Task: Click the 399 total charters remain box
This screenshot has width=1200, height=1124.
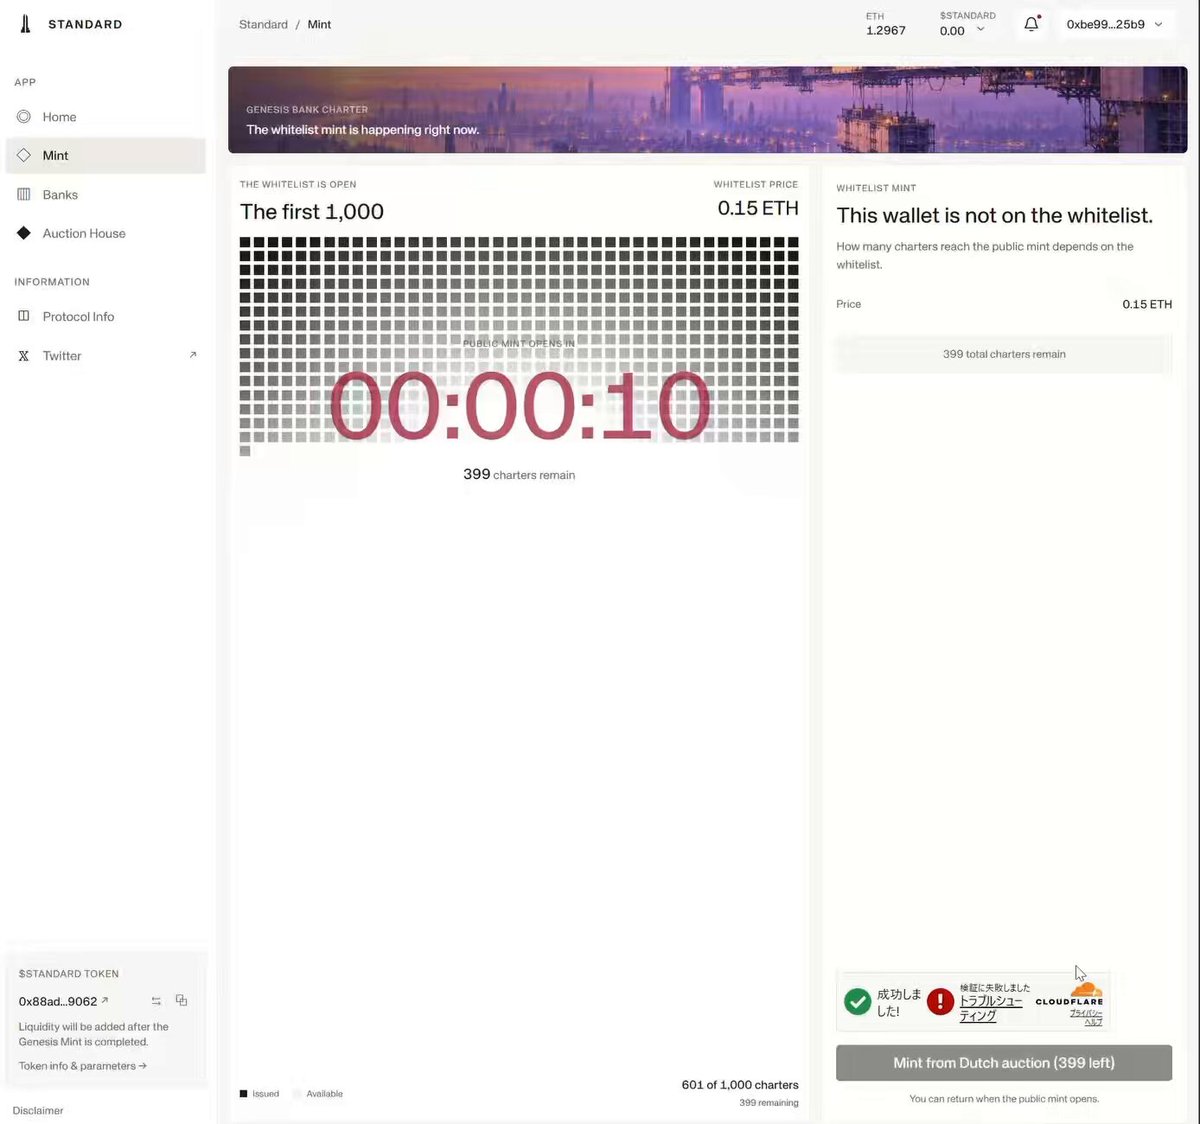Action: (1004, 354)
